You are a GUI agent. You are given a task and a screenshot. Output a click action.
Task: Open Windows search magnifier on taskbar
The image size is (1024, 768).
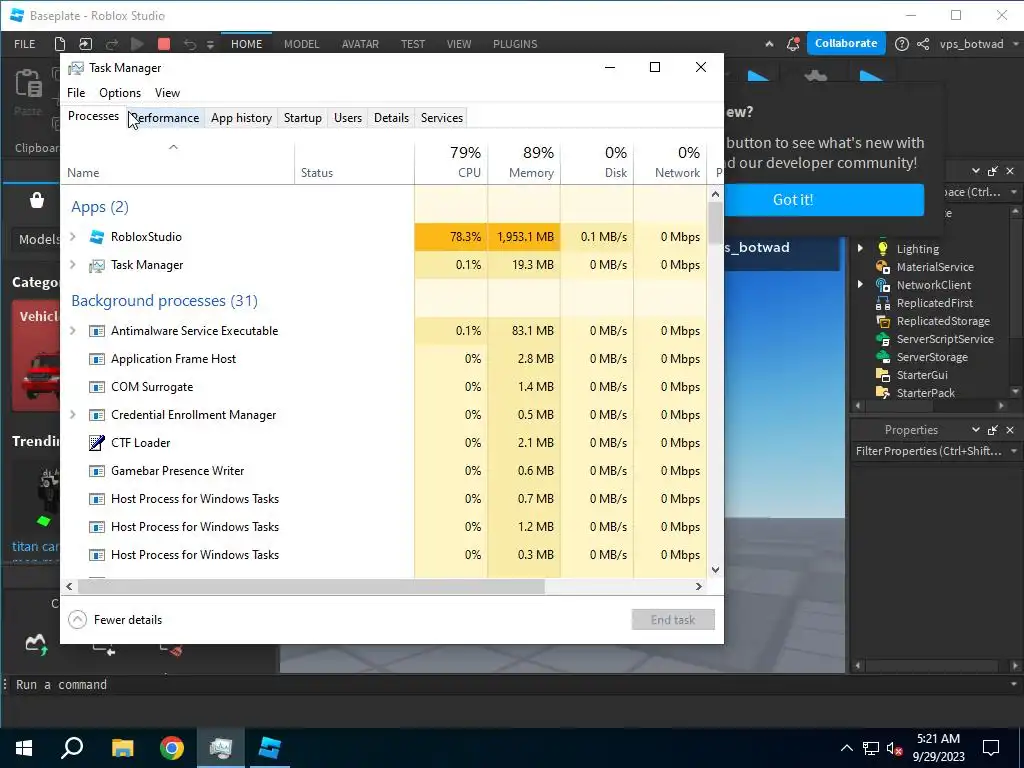[x=72, y=748]
